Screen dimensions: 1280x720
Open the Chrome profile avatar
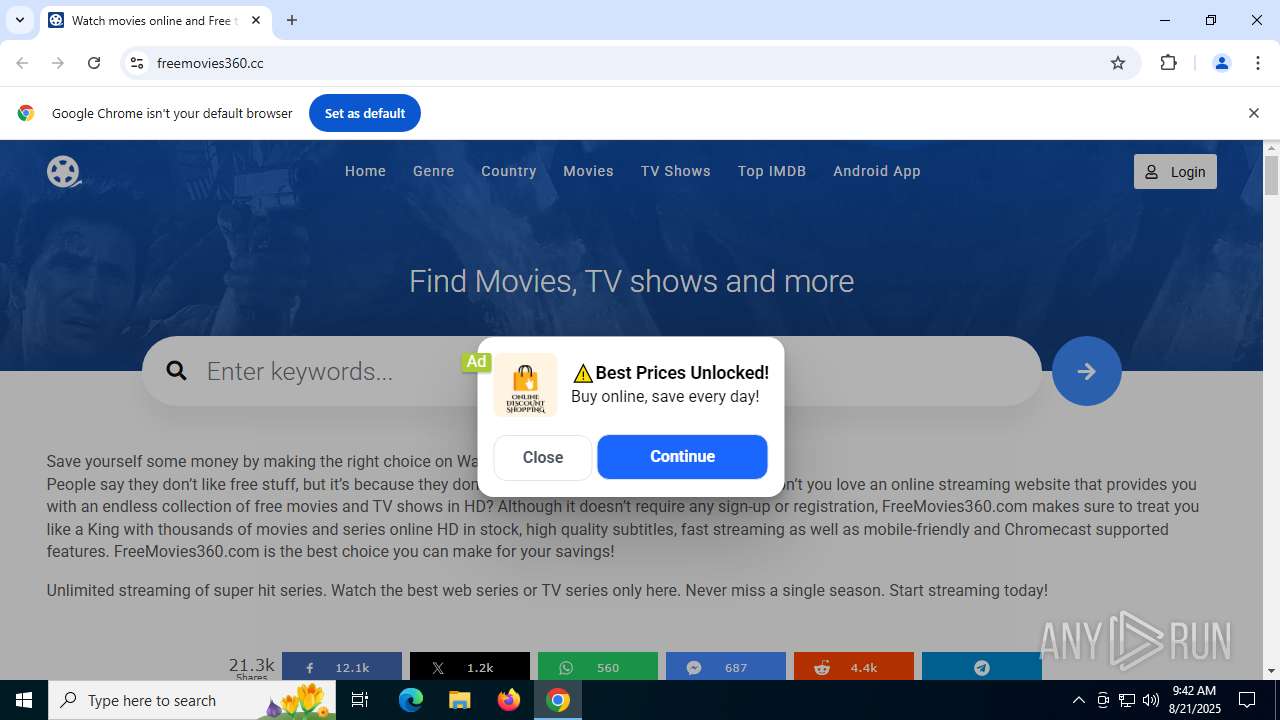pyautogui.click(x=1221, y=63)
